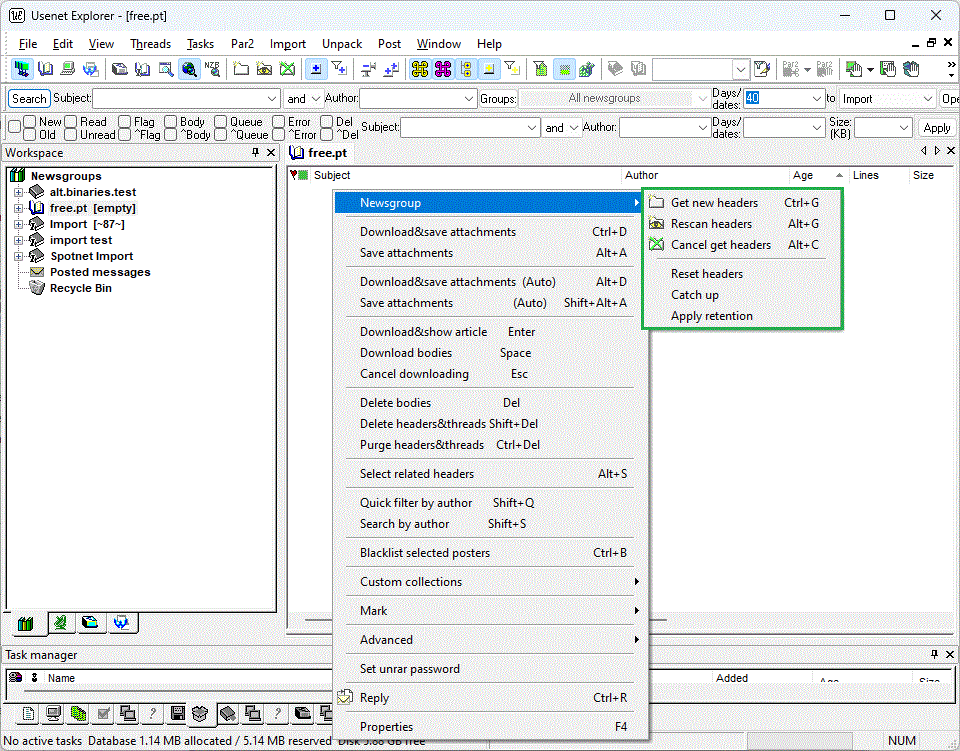The image size is (960, 751).
Task: Choose Download bodies from context menu
Action: [x=406, y=353]
